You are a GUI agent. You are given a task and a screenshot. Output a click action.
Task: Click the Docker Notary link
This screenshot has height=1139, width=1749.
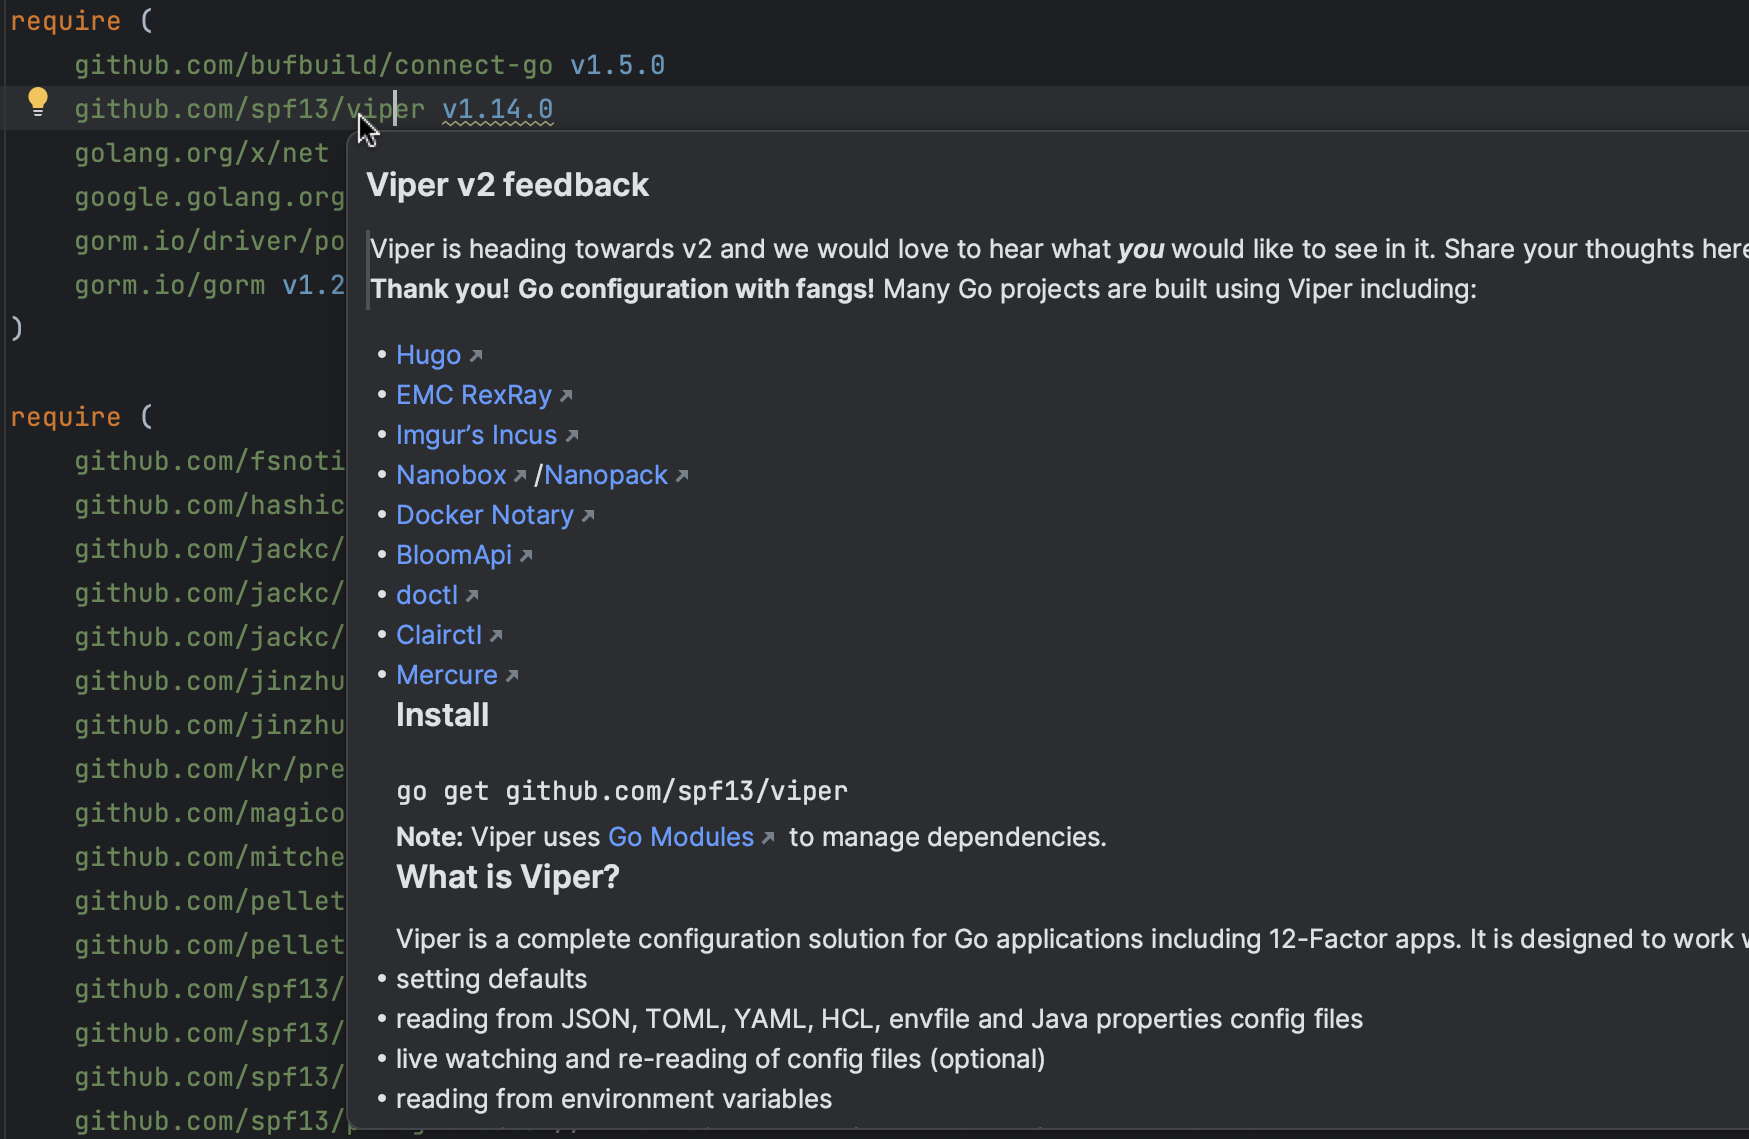[484, 515]
